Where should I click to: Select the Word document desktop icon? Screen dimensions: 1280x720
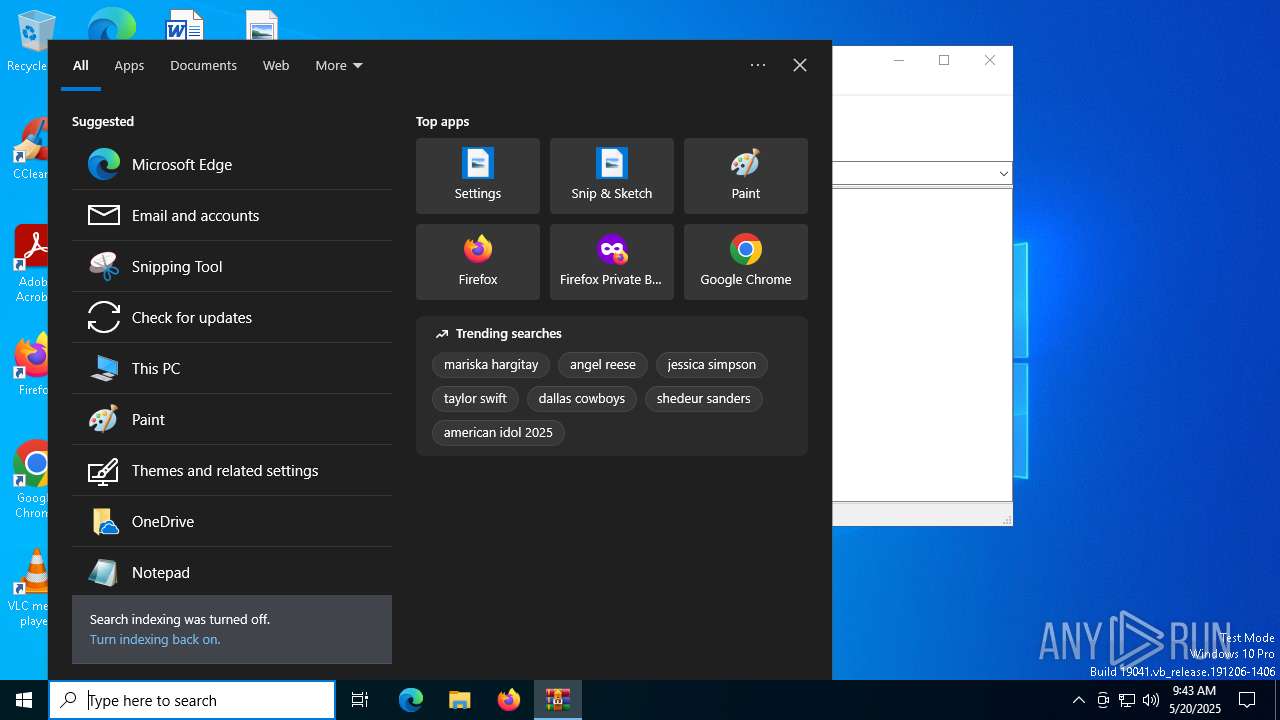click(184, 26)
